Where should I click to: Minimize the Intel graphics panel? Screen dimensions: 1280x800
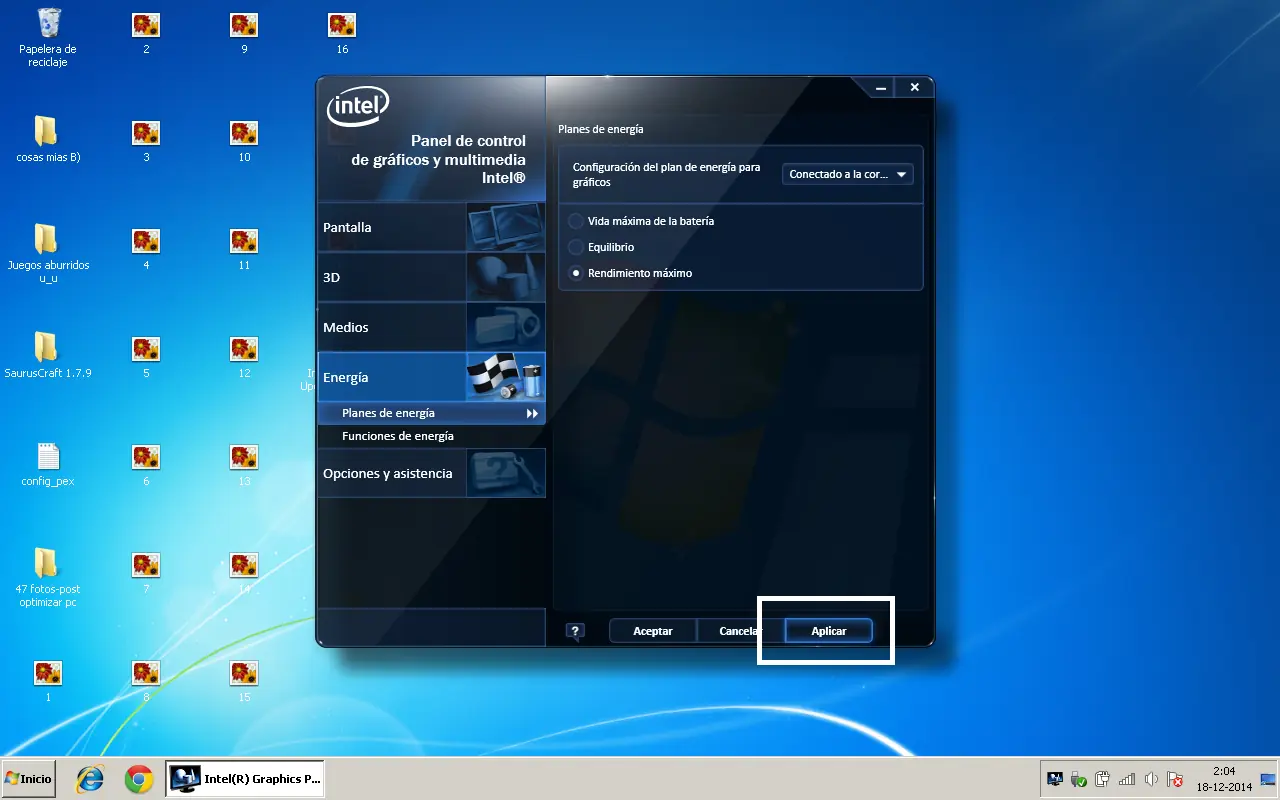click(x=881, y=88)
